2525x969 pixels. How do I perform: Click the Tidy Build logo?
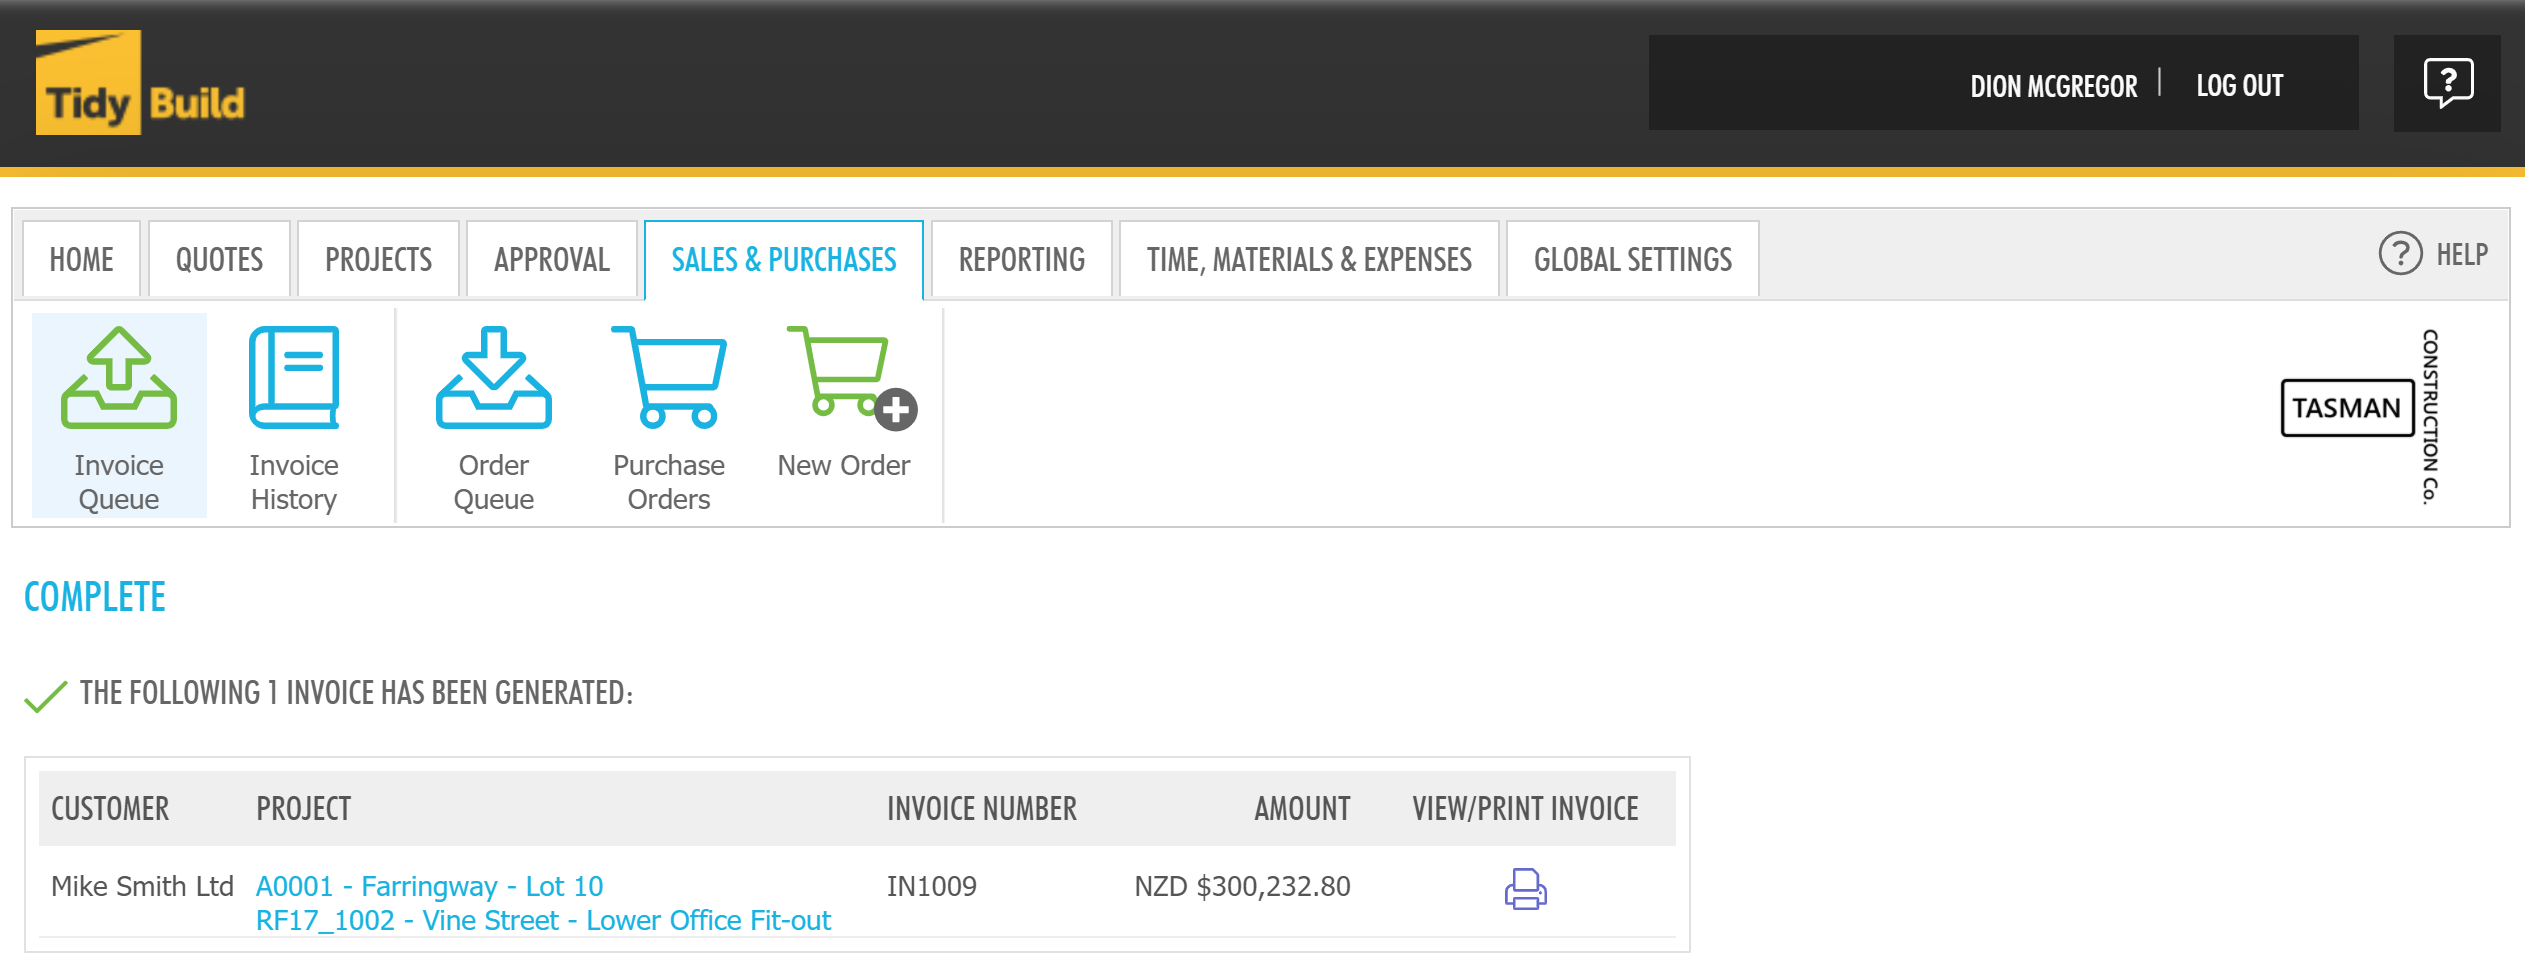tap(140, 83)
